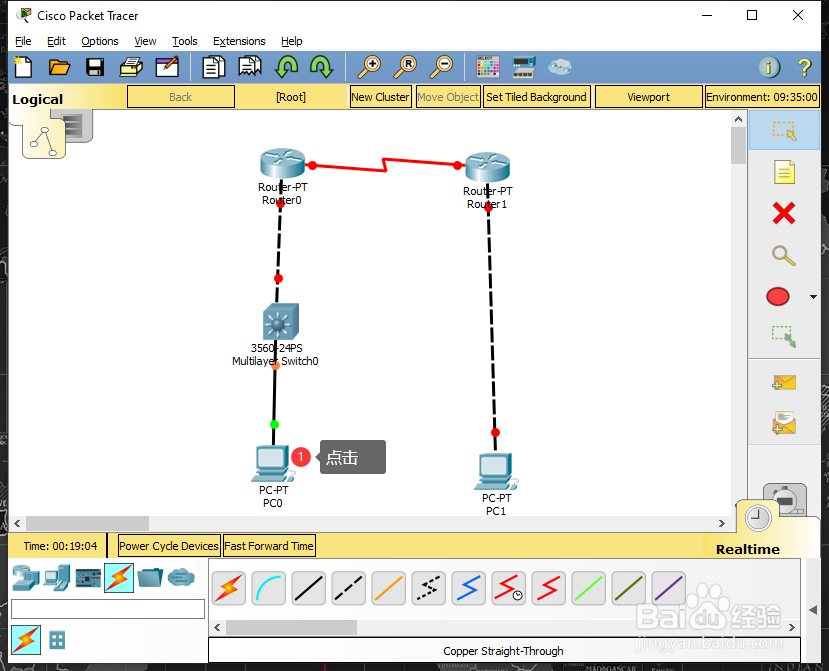Screen dimensions: 829x671
Task: Click the workspace vertical scrollbar up arrow
Action: pyautogui.click(x=739, y=120)
